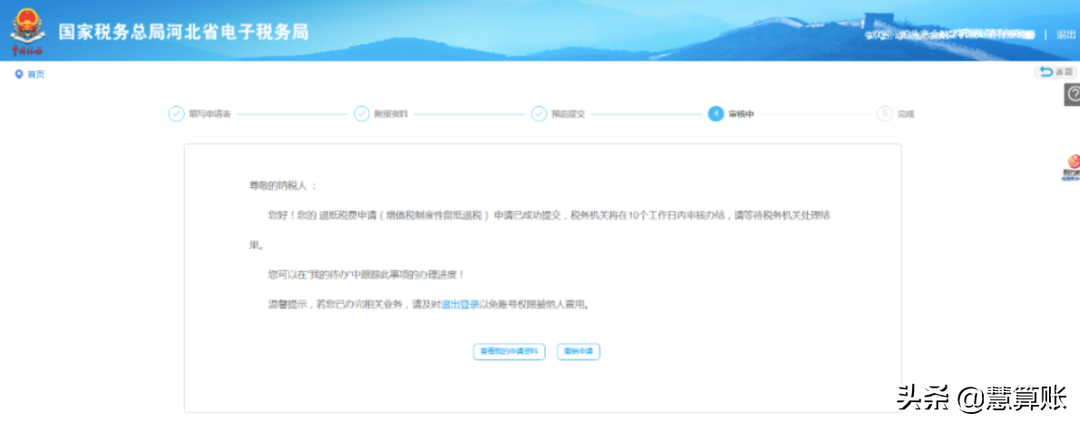Click the 预览提交 step label

click(568, 114)
